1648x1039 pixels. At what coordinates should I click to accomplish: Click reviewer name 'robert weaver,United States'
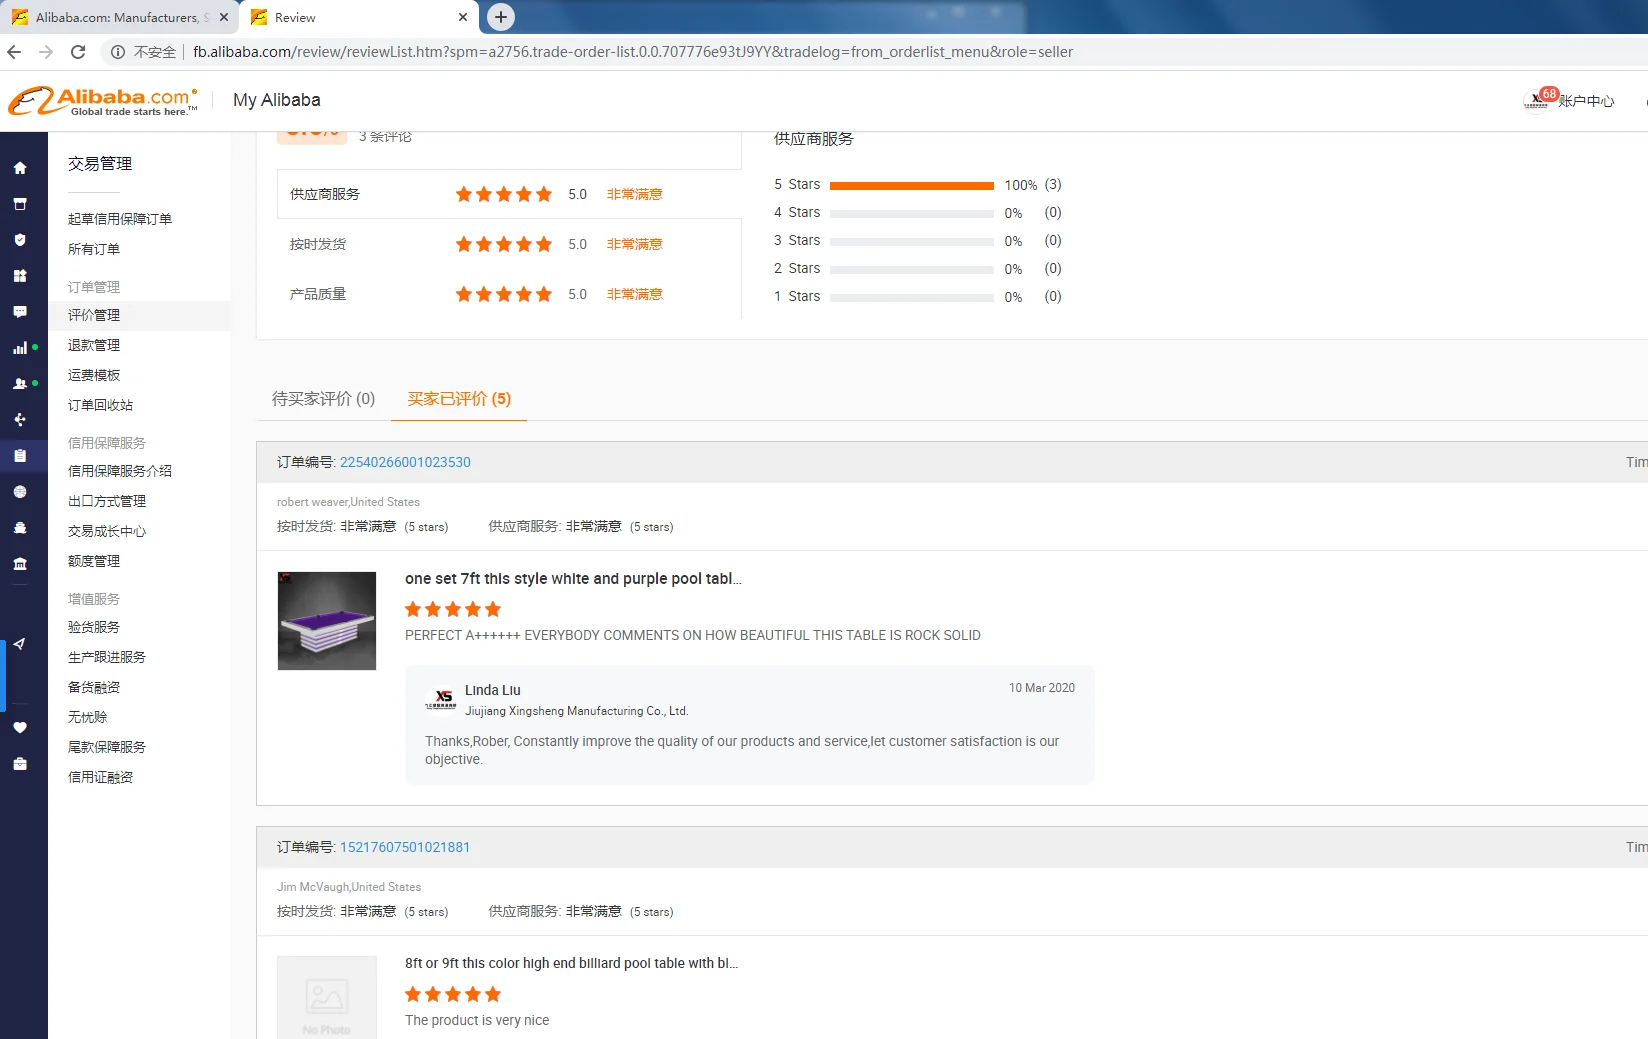pyautogui.click(x=348, y=502)
